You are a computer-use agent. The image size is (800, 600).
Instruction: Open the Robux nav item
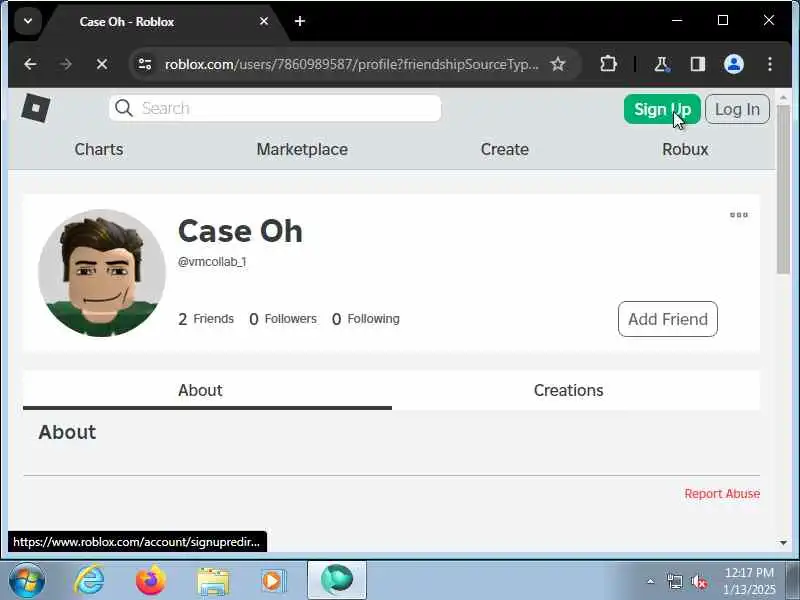[x=685, y=149]
